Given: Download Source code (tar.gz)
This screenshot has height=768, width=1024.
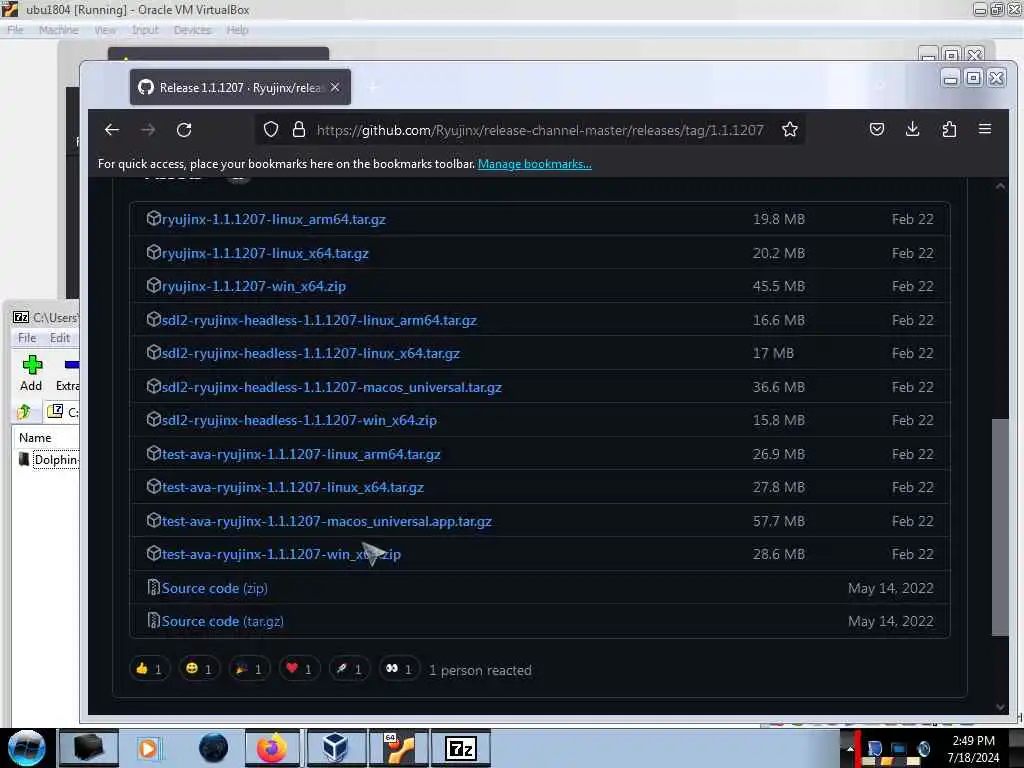Looking at the screenshot, I should pos(222,622).
